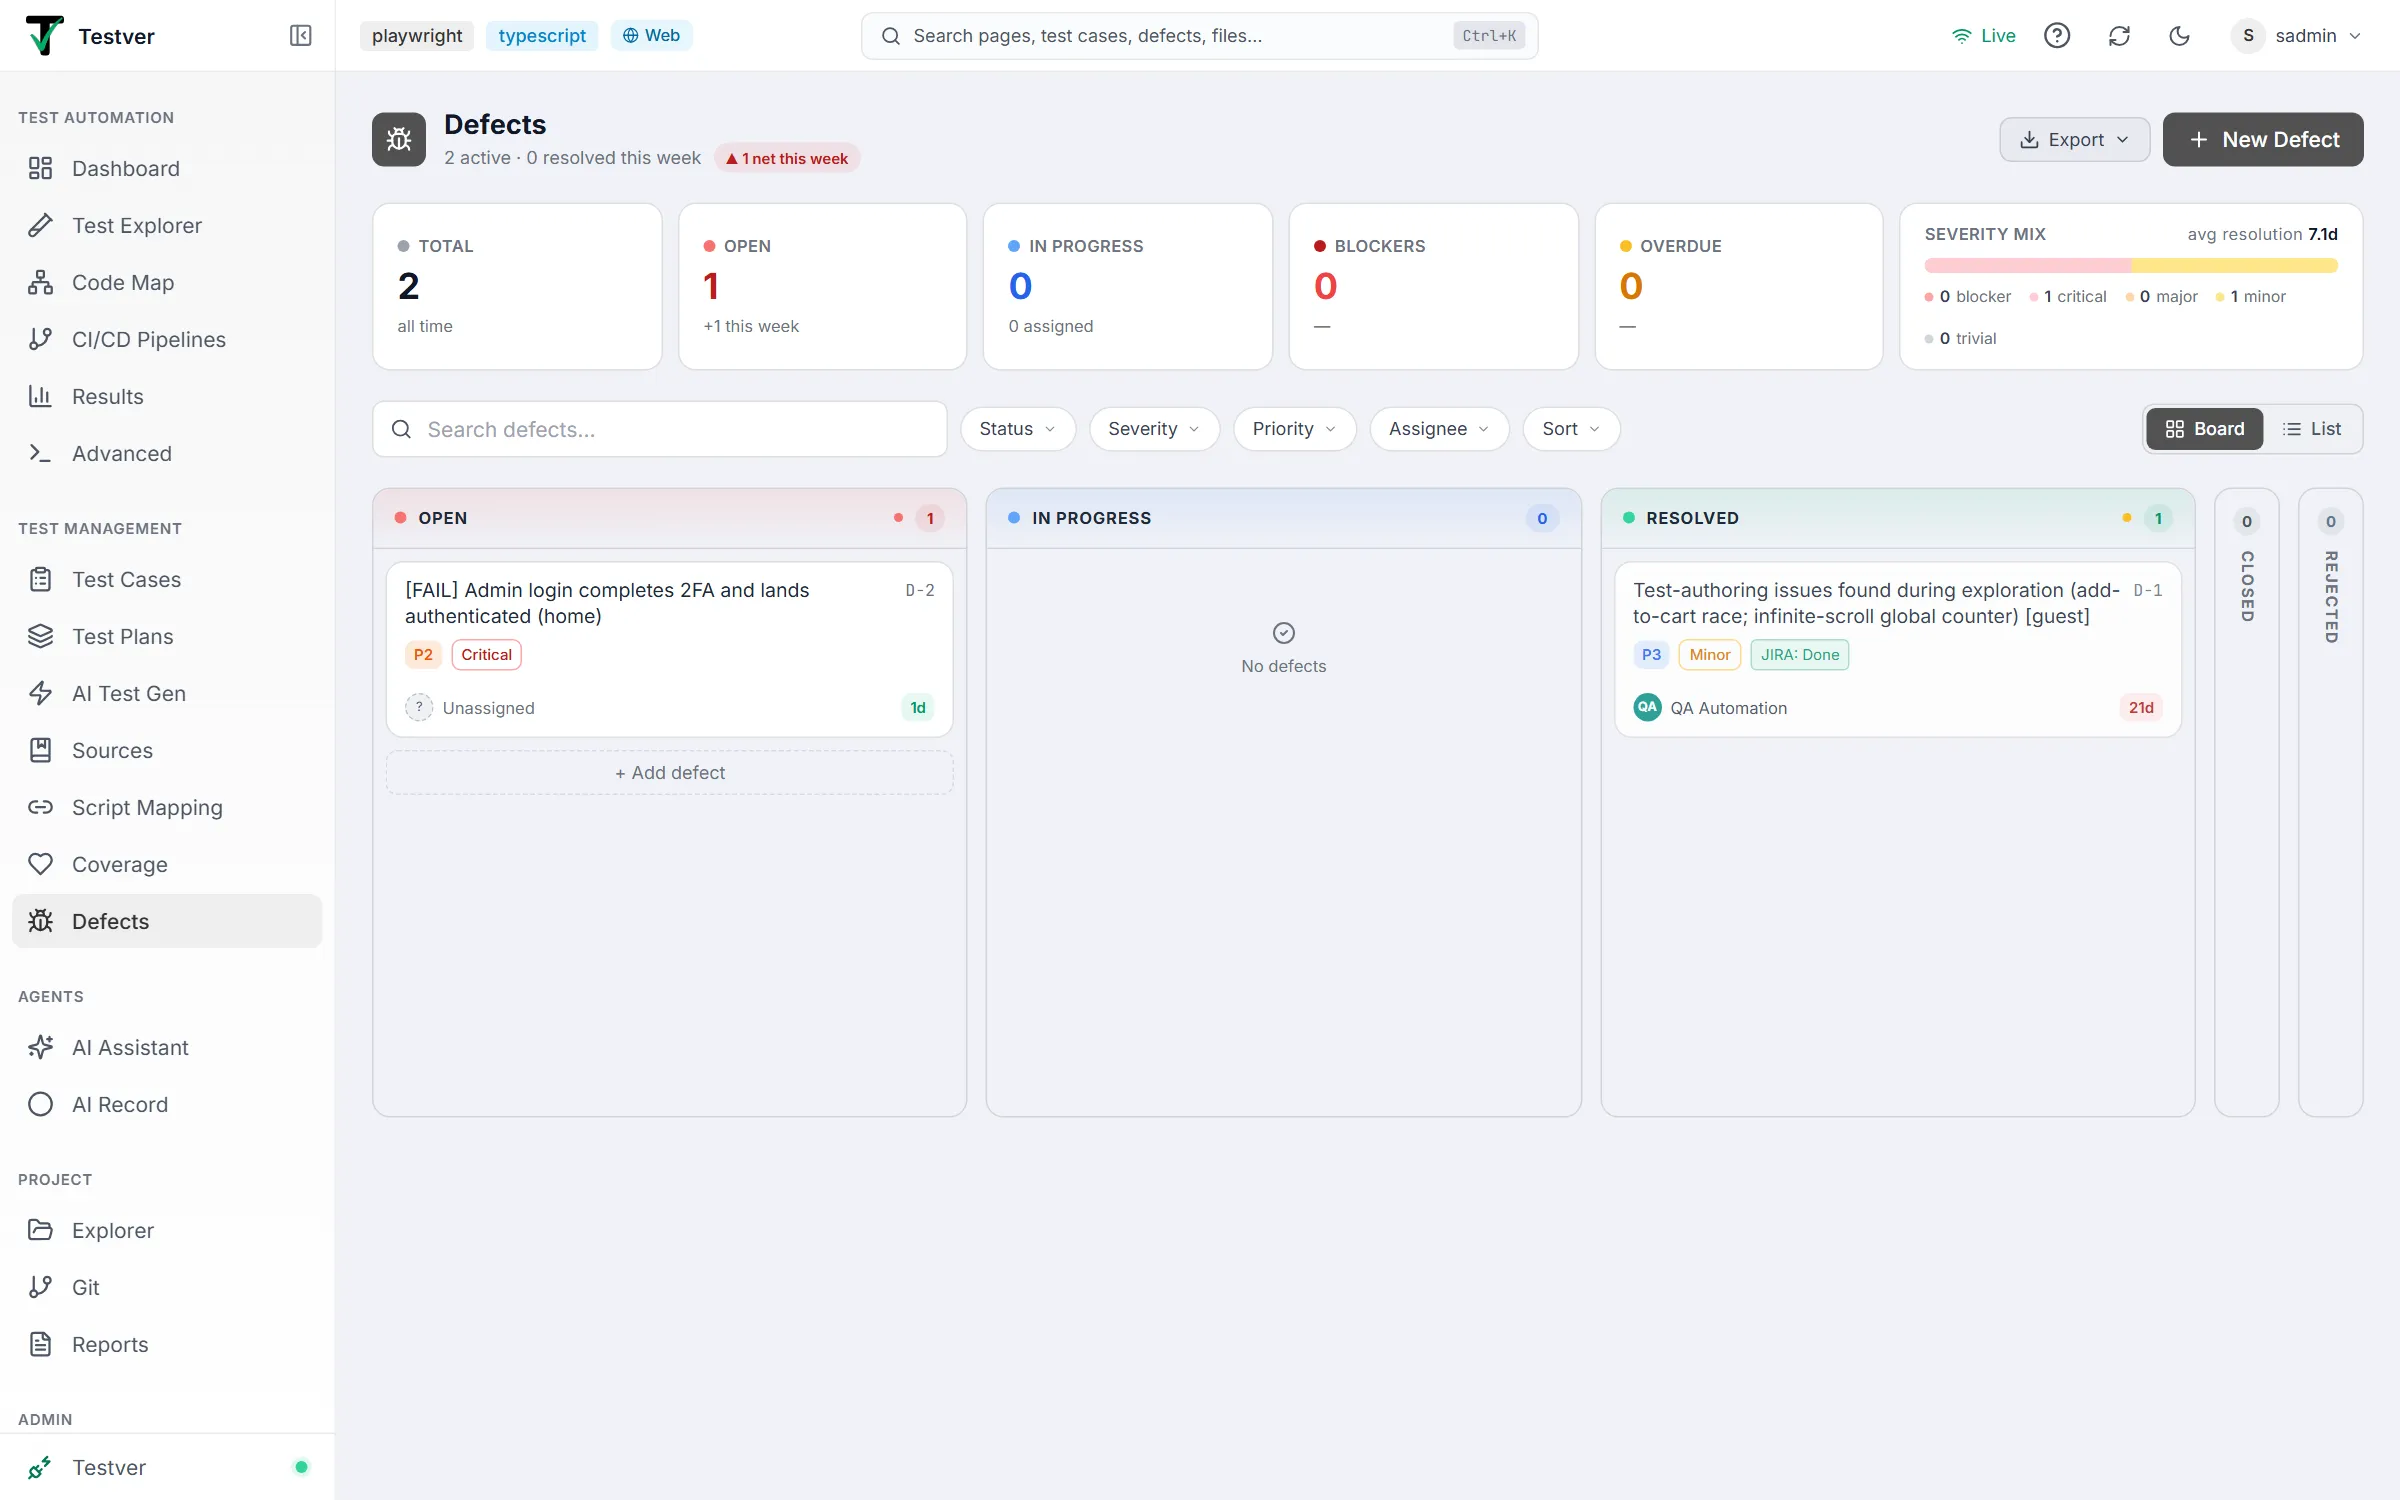Open Test Plans page

coord(167,636)
